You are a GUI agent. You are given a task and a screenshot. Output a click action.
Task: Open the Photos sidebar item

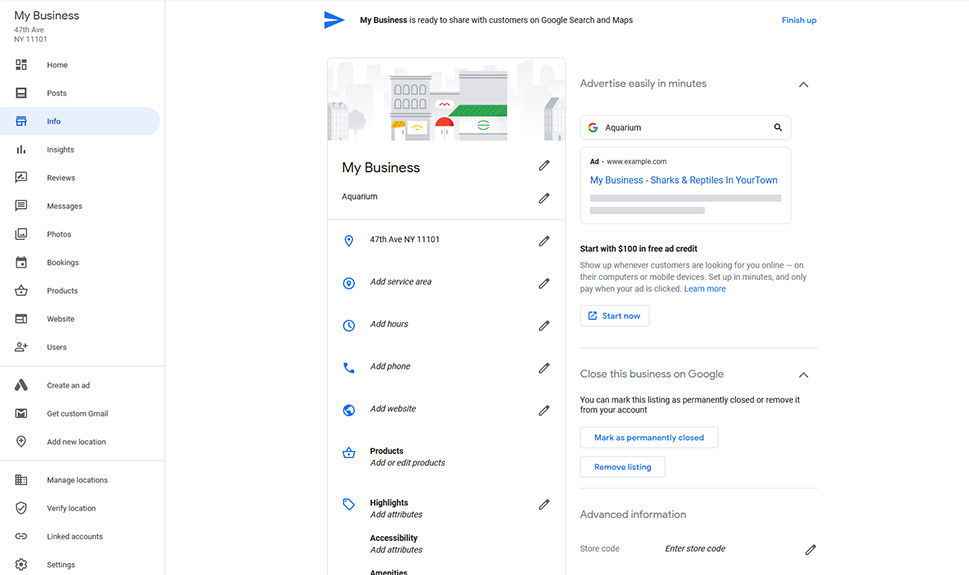[59, 234]
